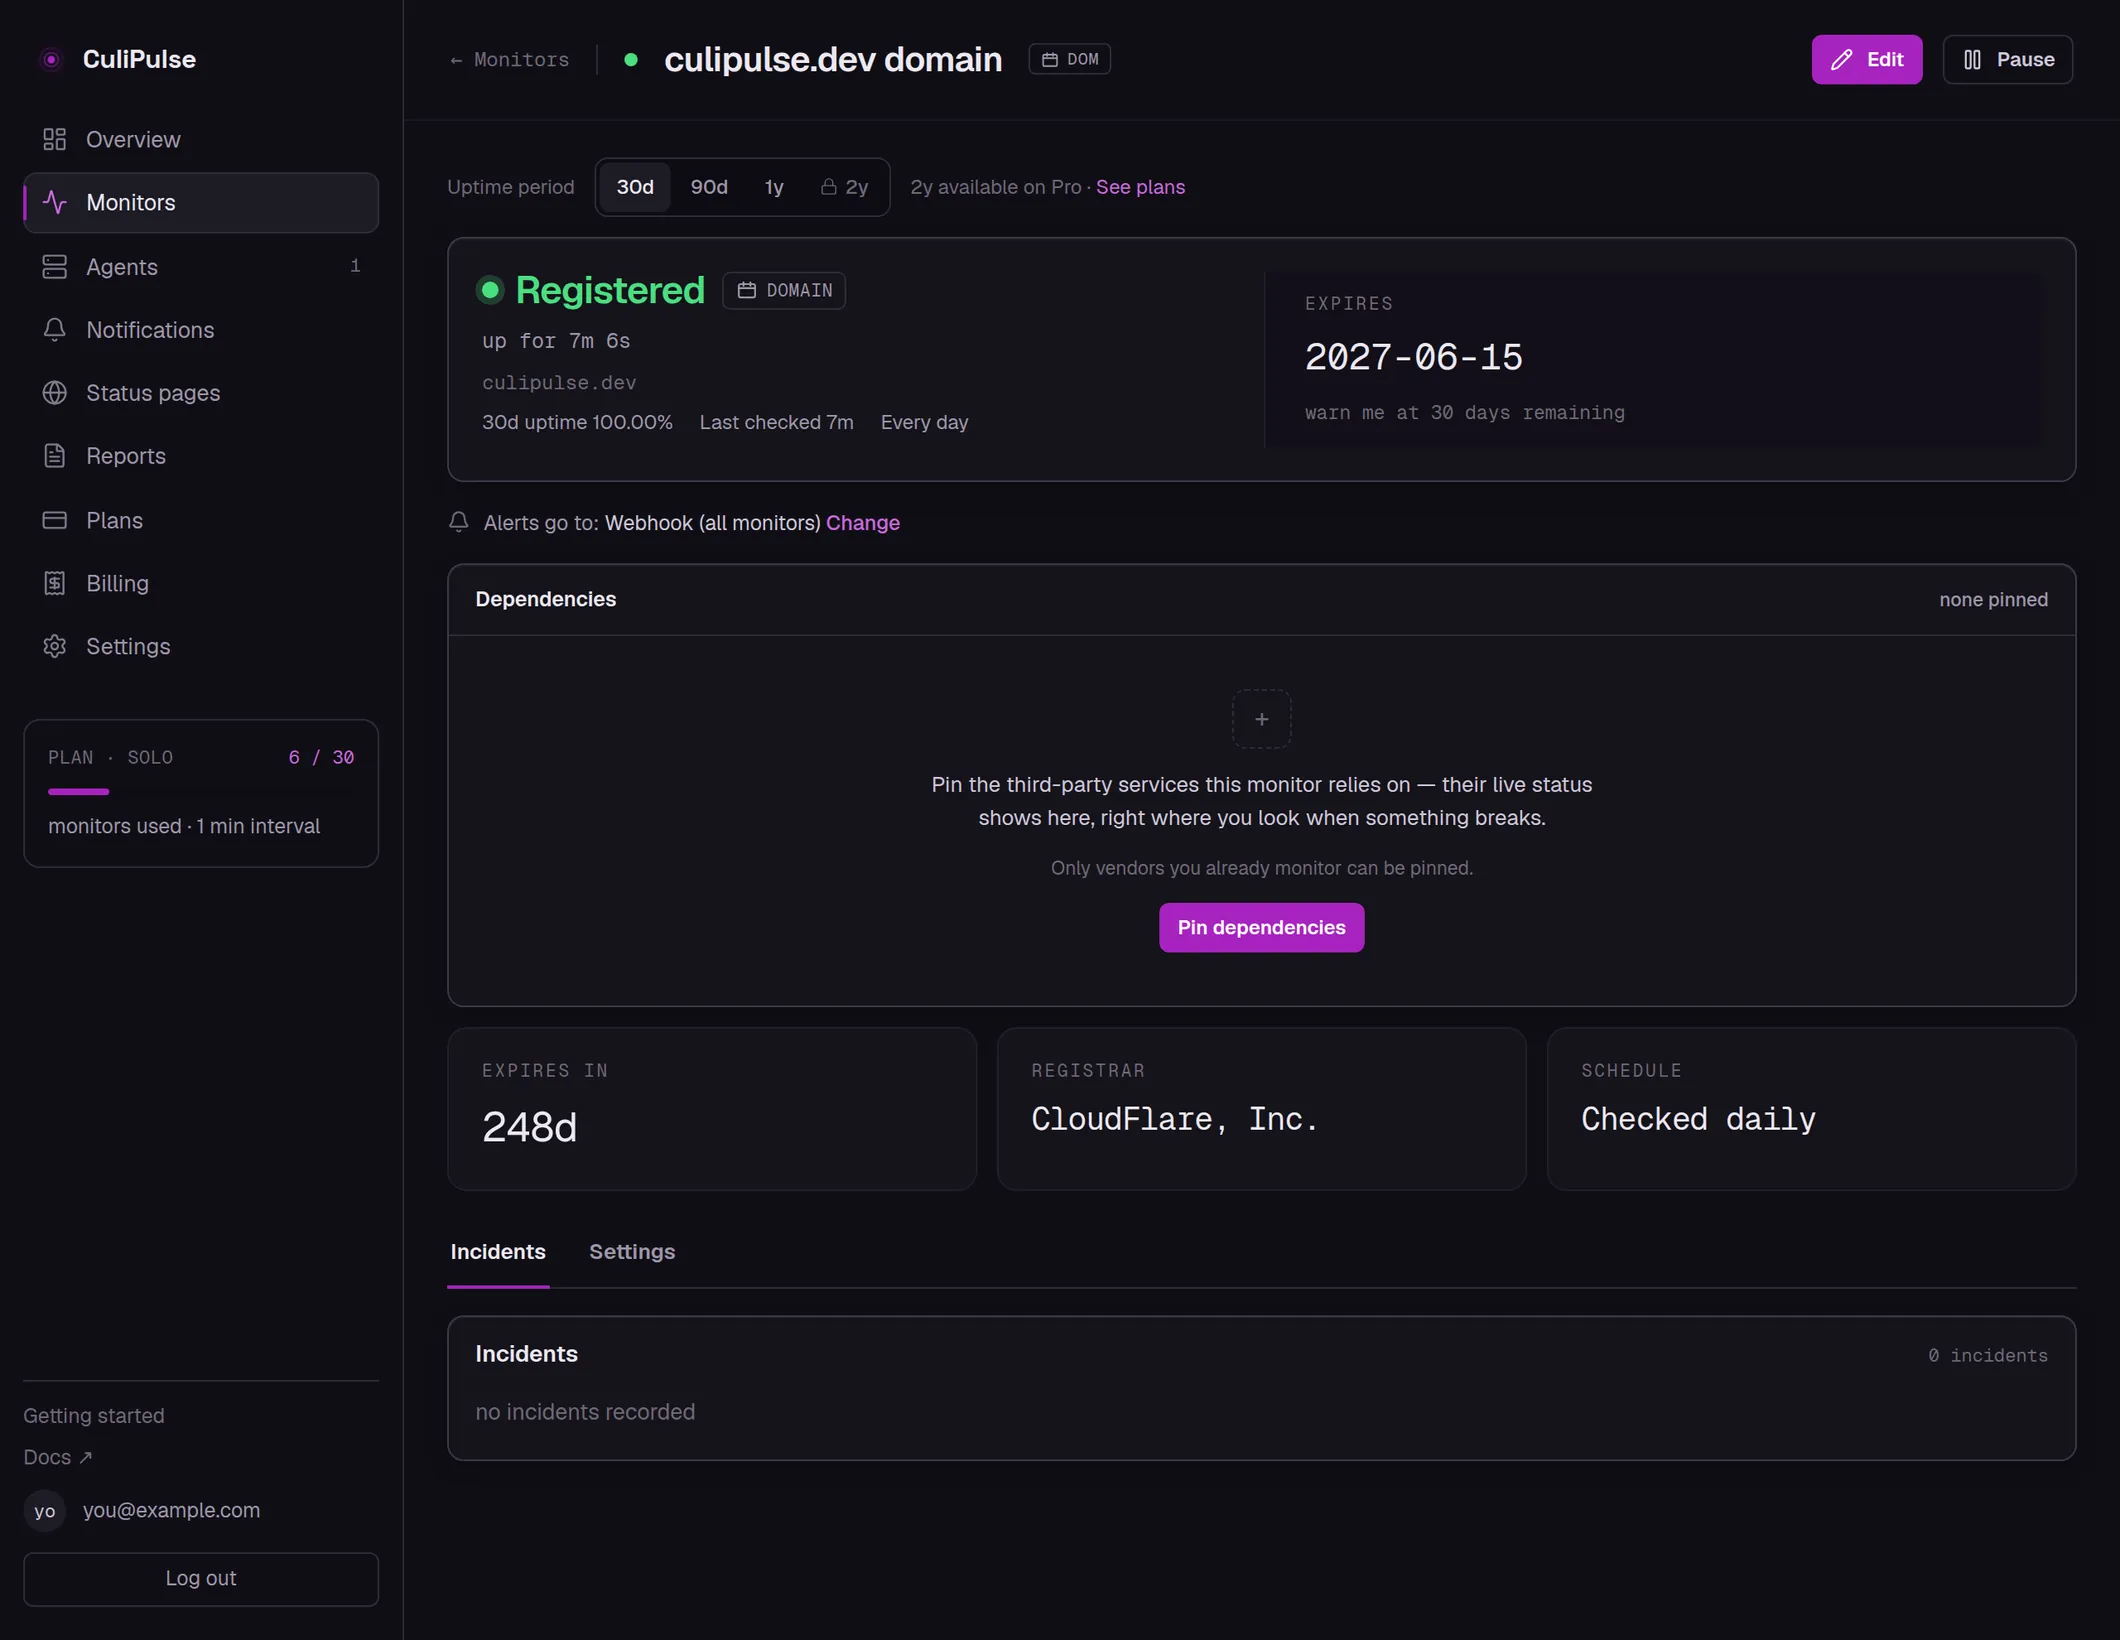Image resolution: width=2120 pixels, height=1640 pixels.
Task: Click the CloudFlare, Inc. registrar value
Action: tap(1174, 1118)
